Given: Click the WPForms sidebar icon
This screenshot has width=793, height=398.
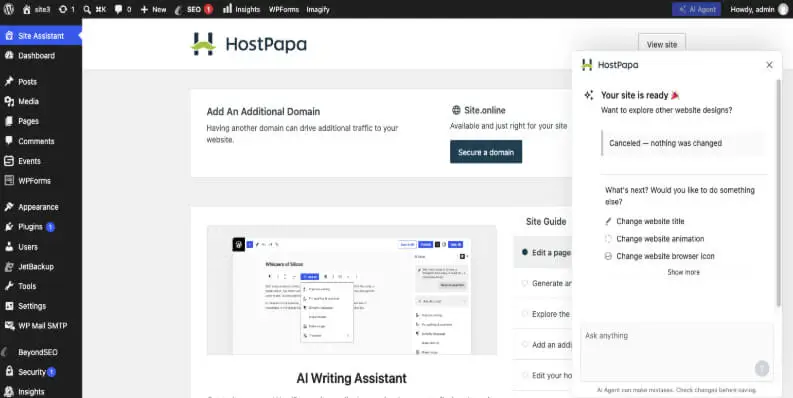Looking at the screenshot, I should coord(9,181).
